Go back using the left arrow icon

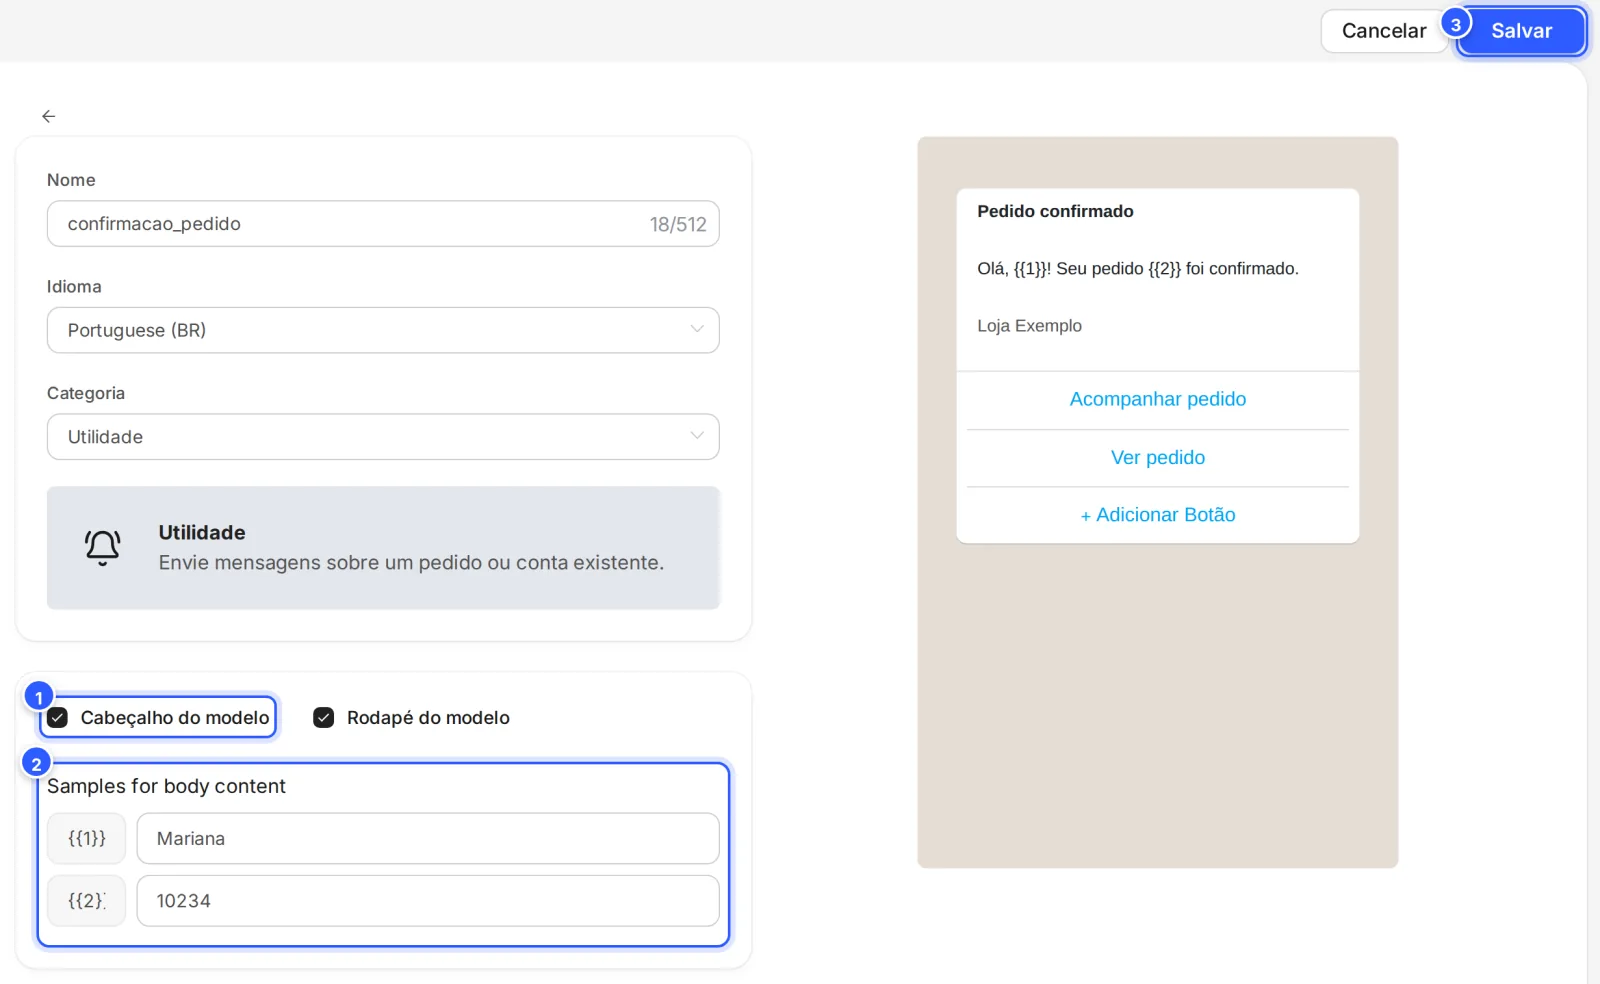tap(48, 116)
